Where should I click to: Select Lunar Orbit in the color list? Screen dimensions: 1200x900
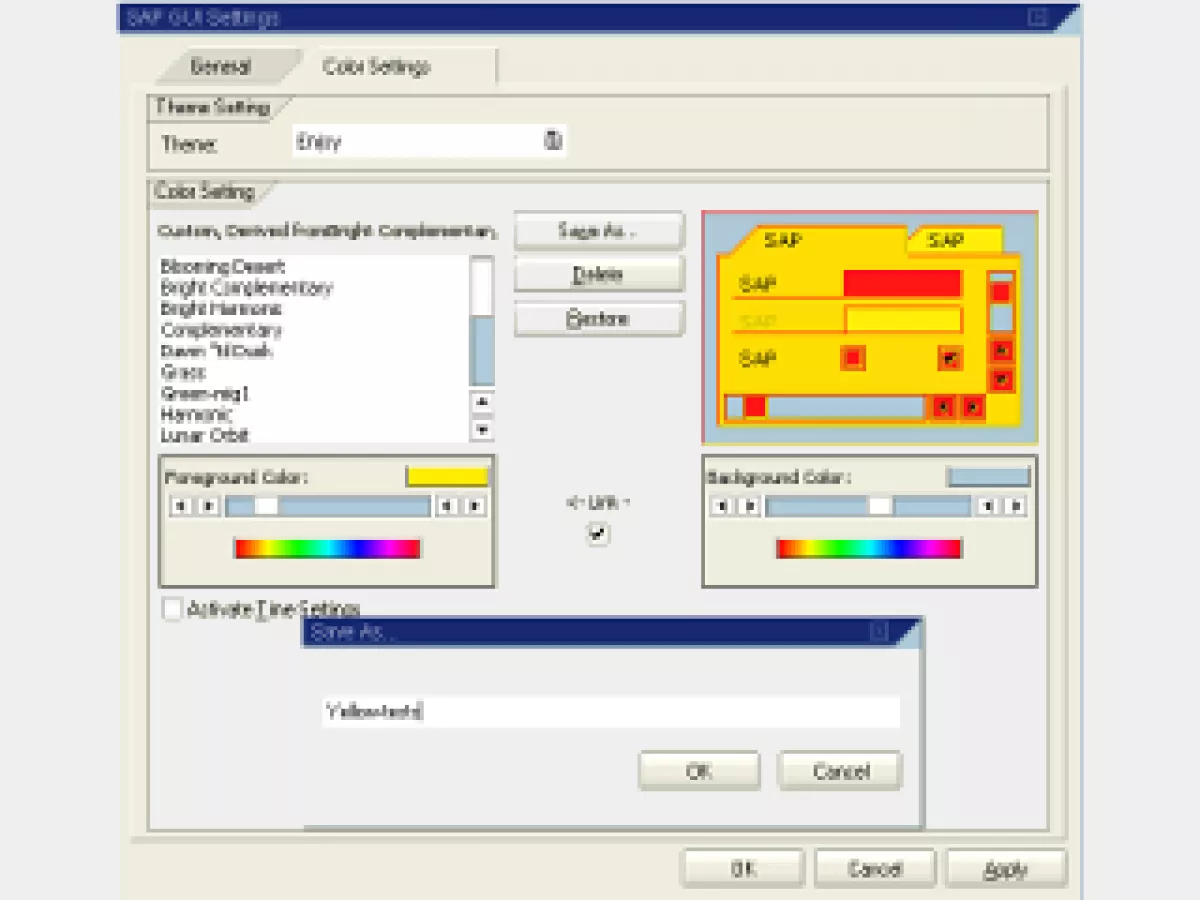pyautogui.click(x=205, y=435)
